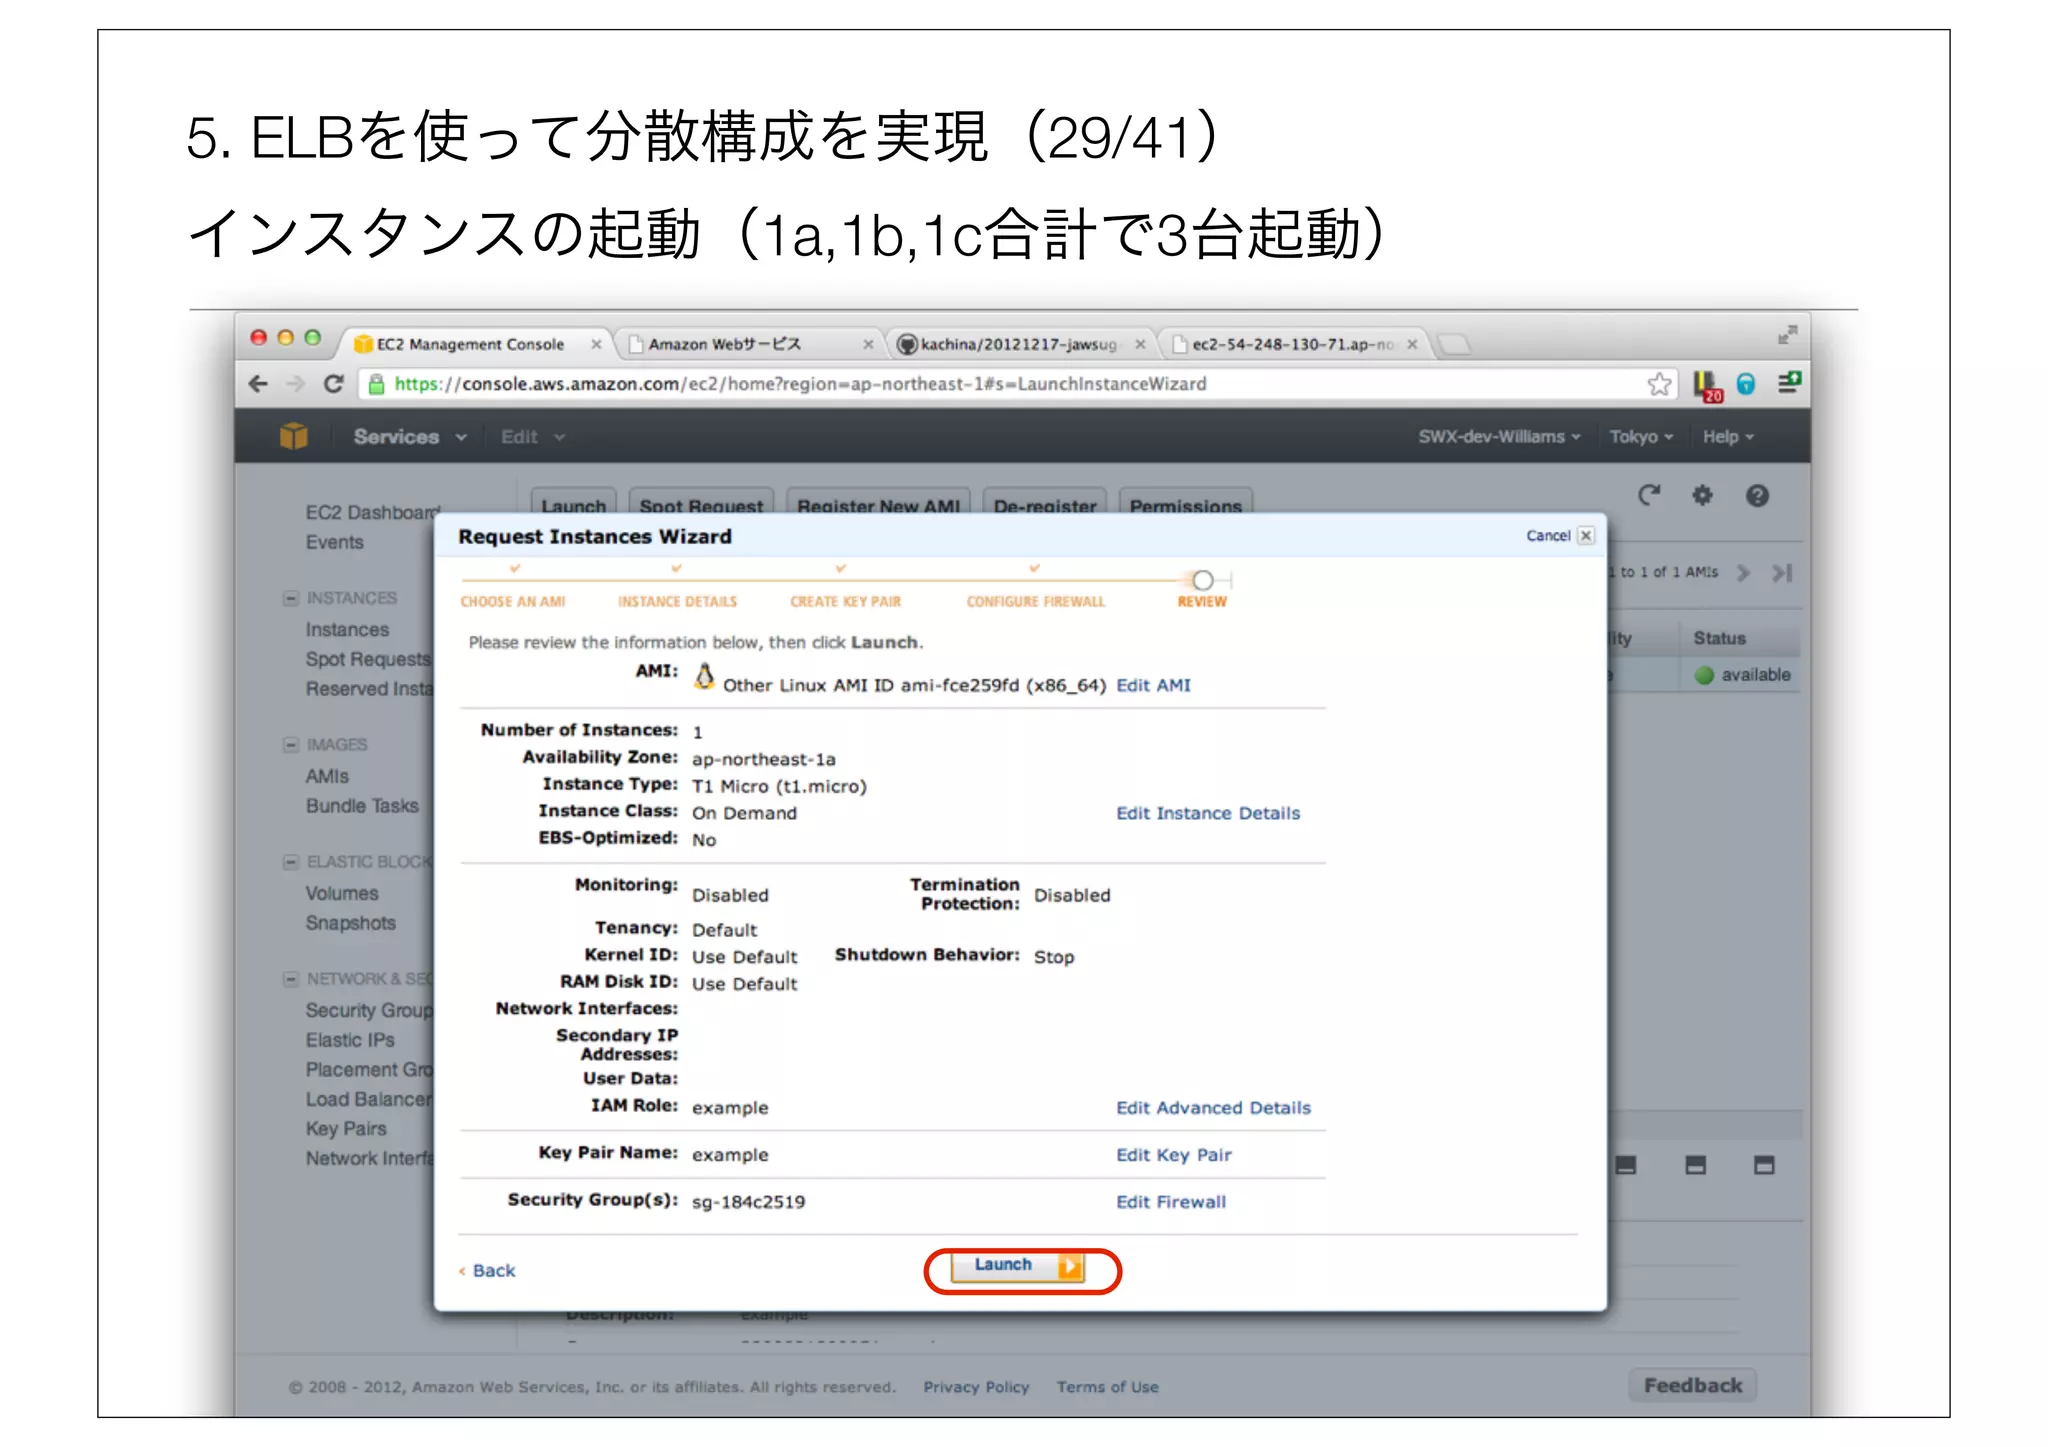Click the help question mark icon

click(1757, 495)
